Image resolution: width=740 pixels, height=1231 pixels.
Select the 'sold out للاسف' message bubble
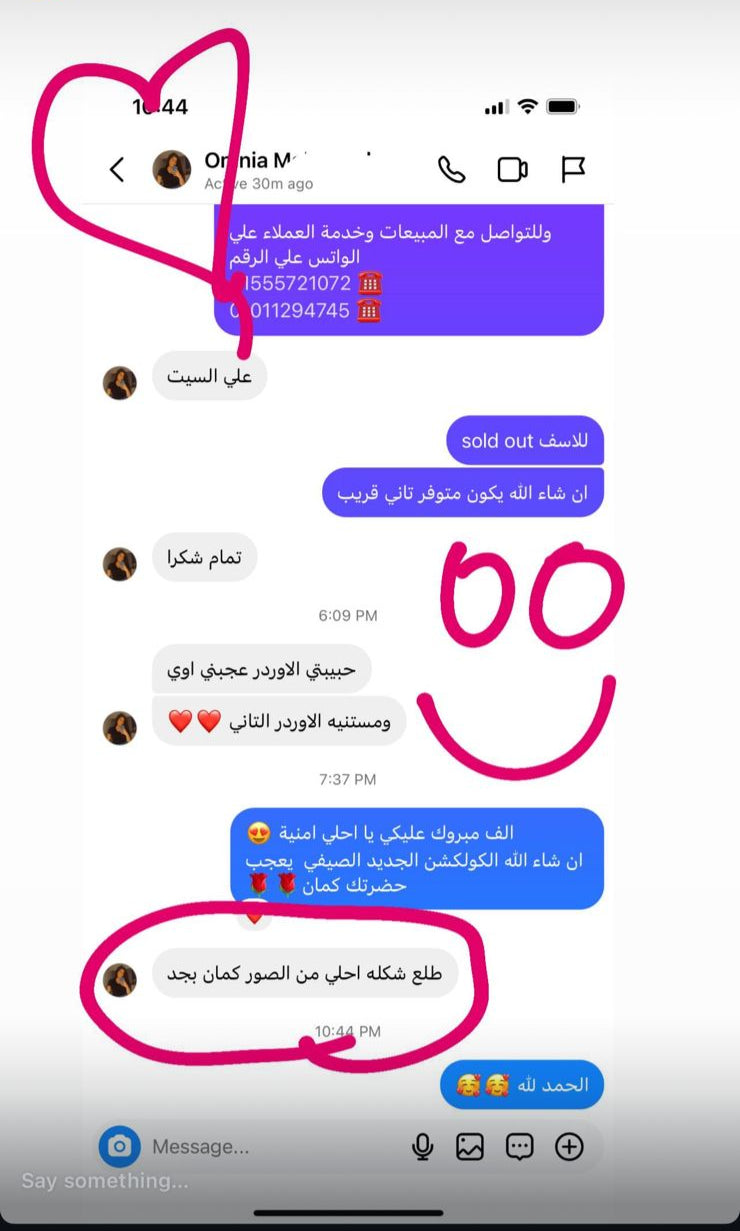(525, 441)
